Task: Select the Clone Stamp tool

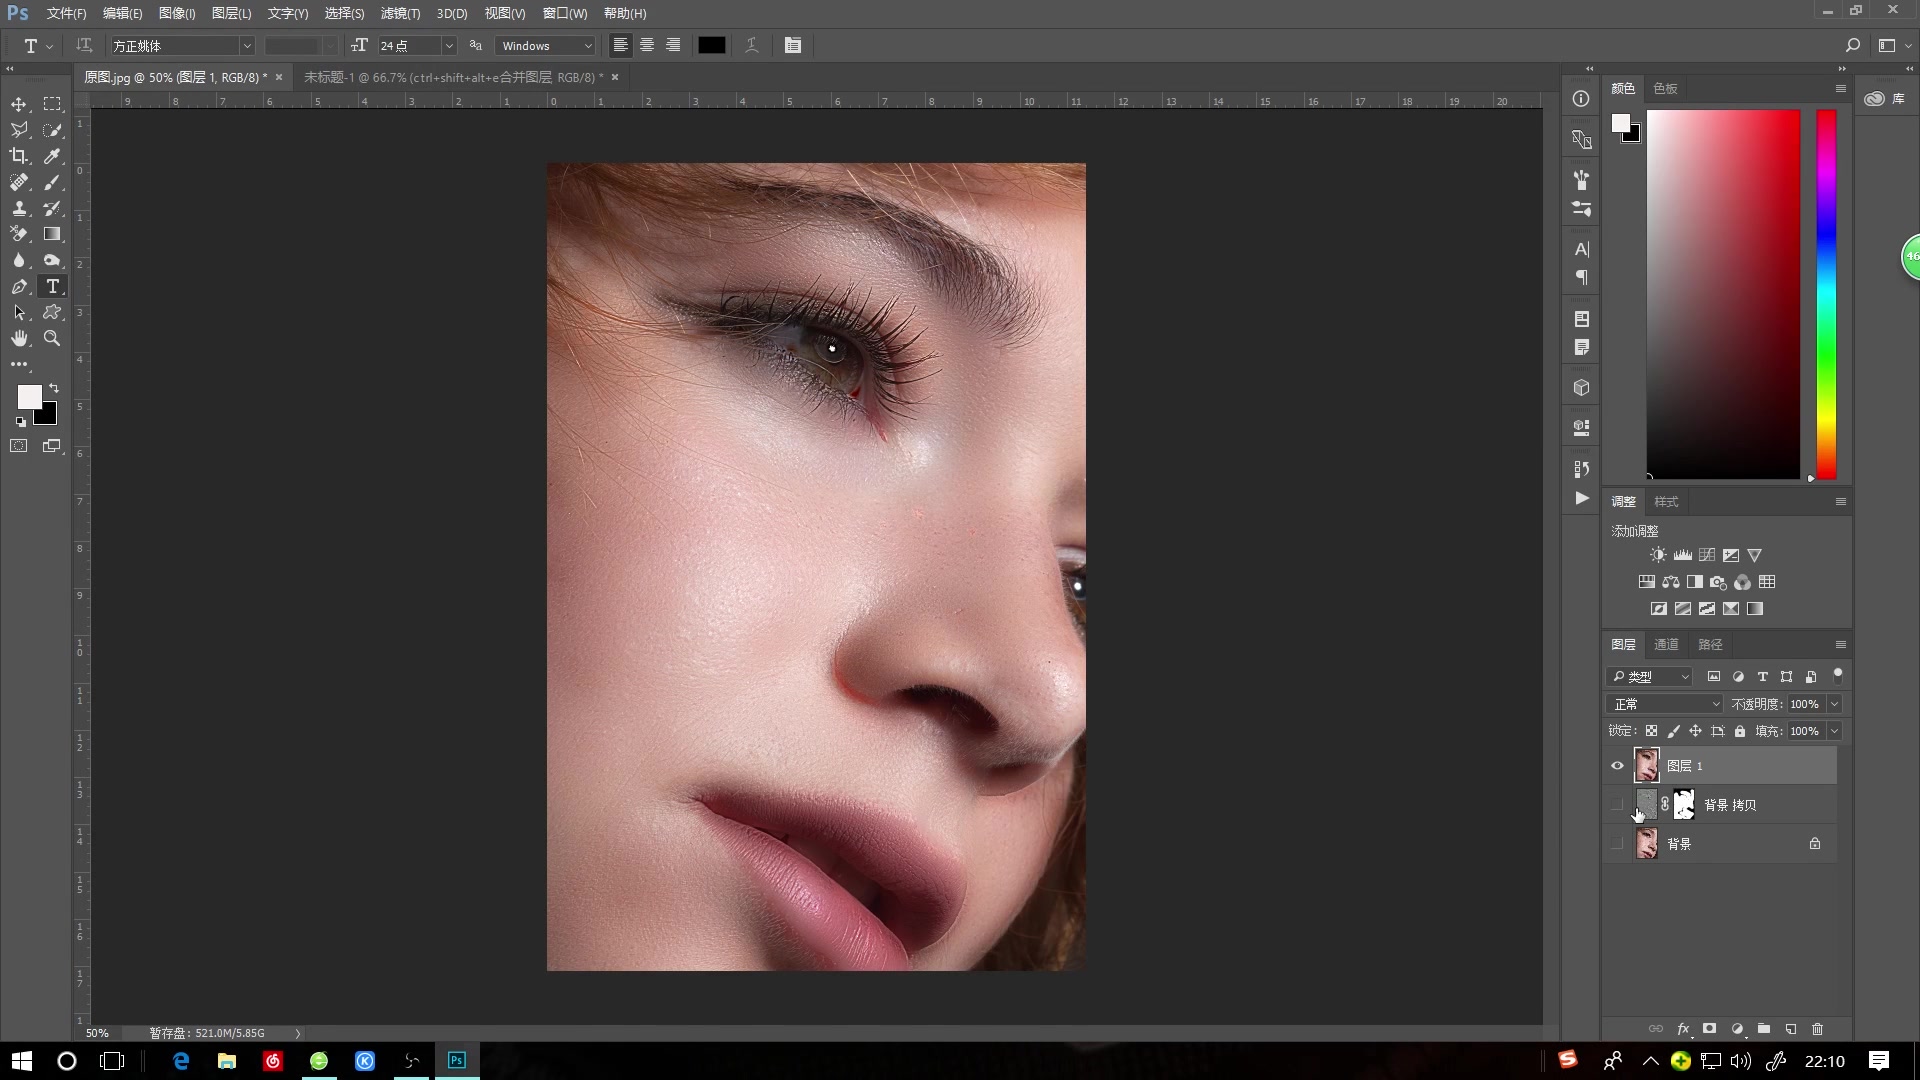Action: [x=19, y=208]
